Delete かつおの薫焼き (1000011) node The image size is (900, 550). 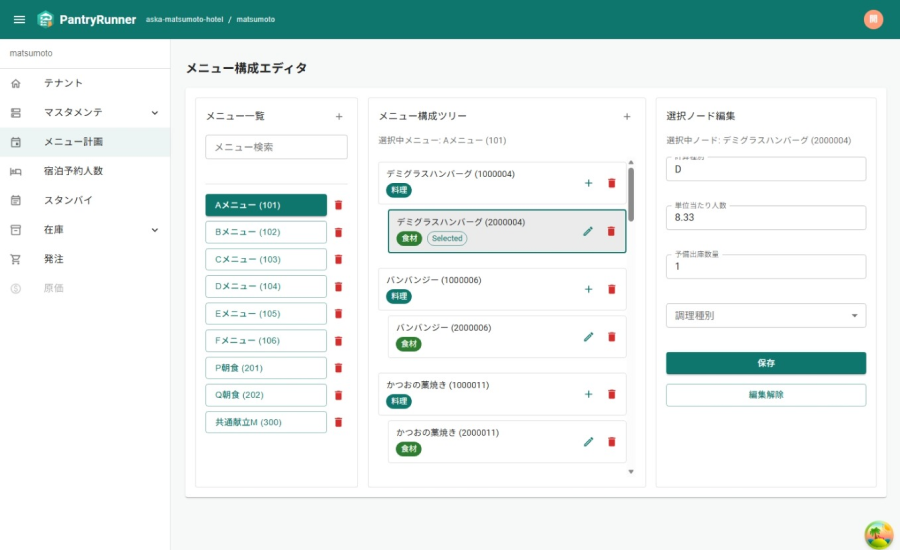tap(612, 394)
